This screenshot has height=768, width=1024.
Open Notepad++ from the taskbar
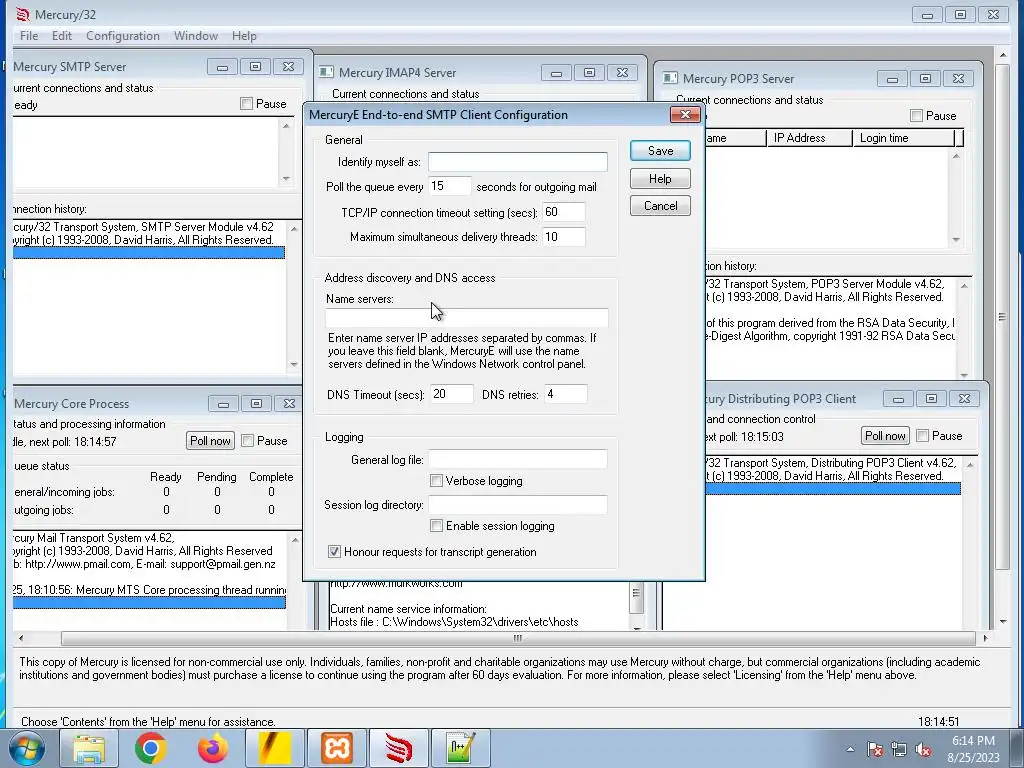(x=460, y=748)
